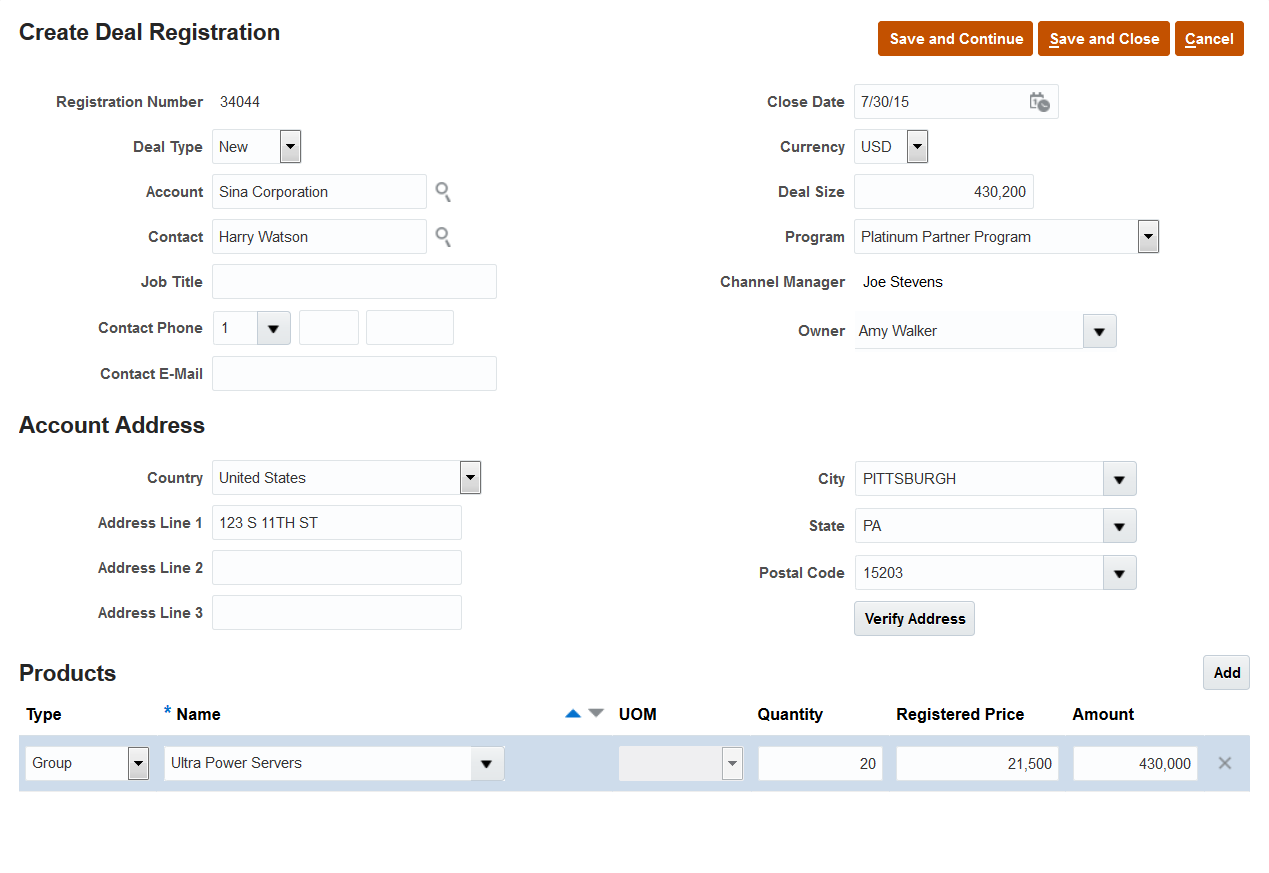This screenshot has width=1269, height=873.
Task: Open the Close Date calendar picker
Action: (x=1039, y=102)
